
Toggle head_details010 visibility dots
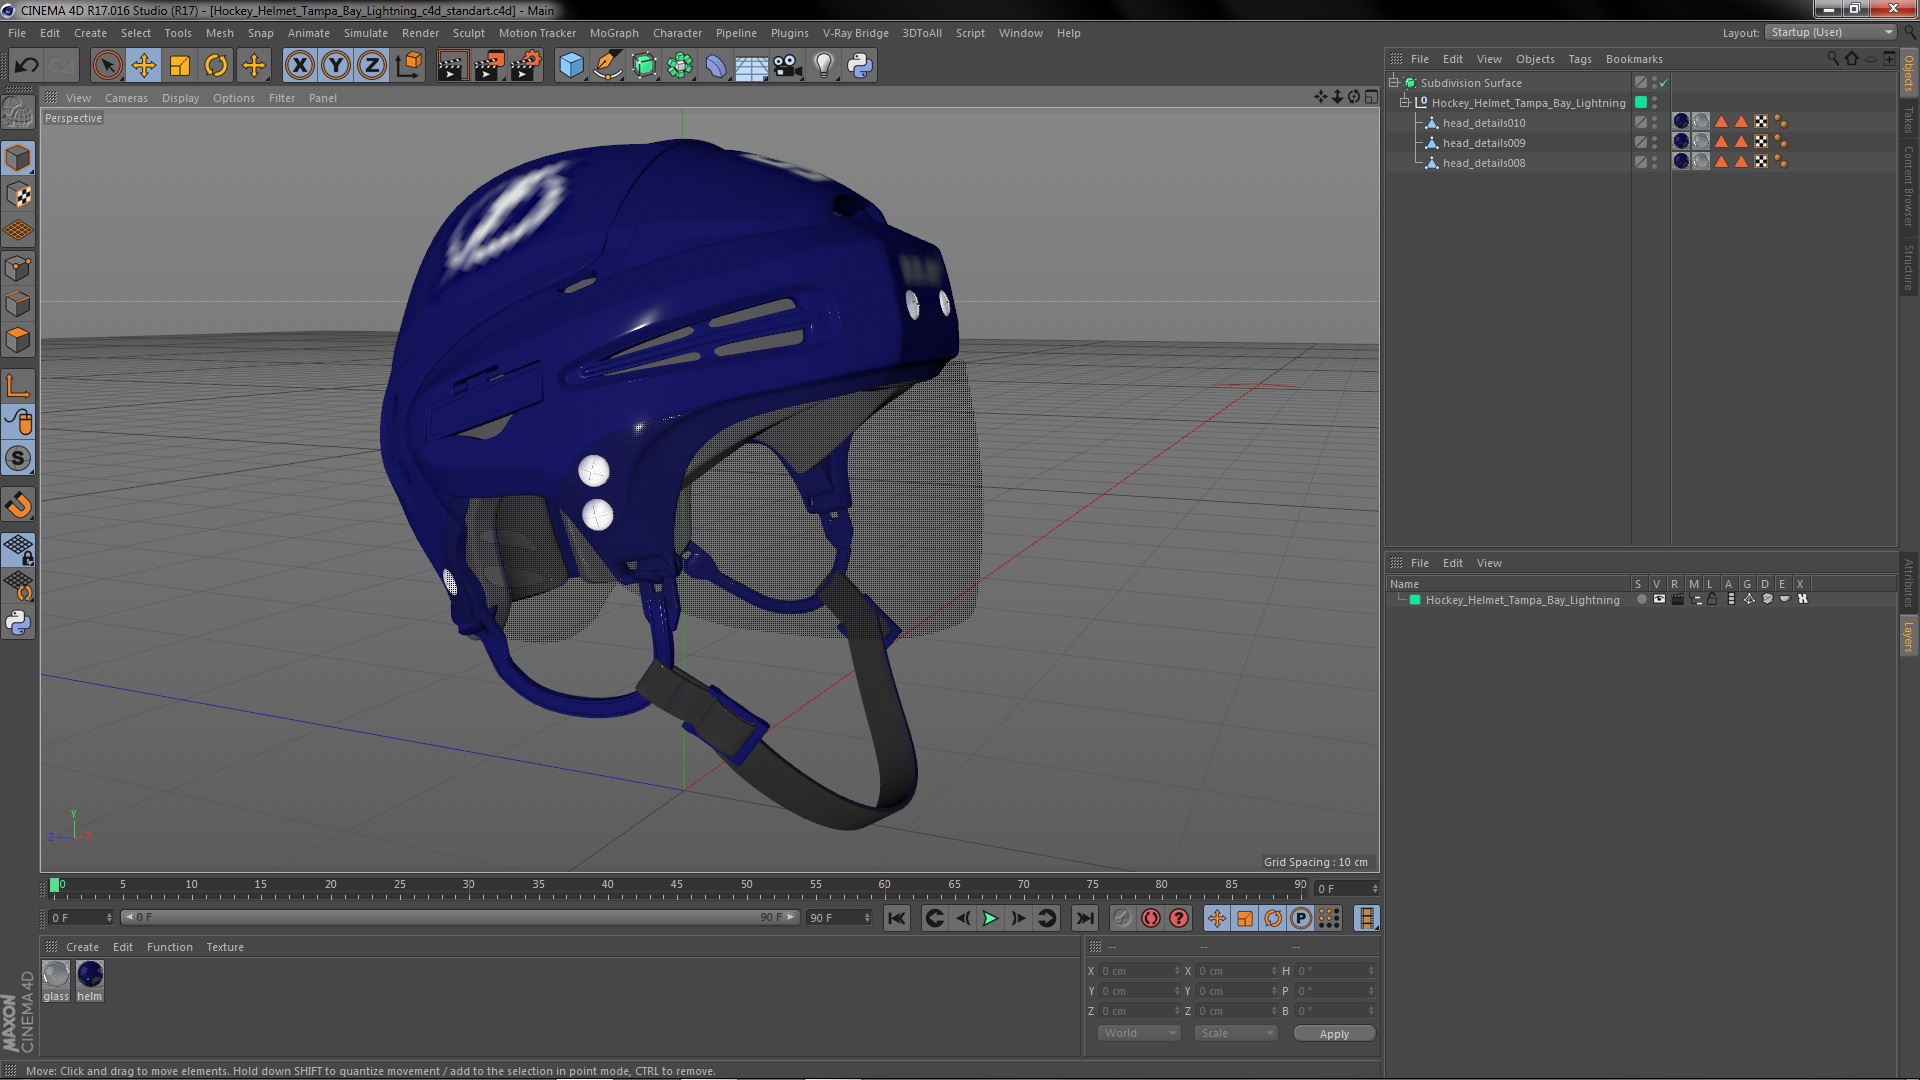(x=1654, y=123)
